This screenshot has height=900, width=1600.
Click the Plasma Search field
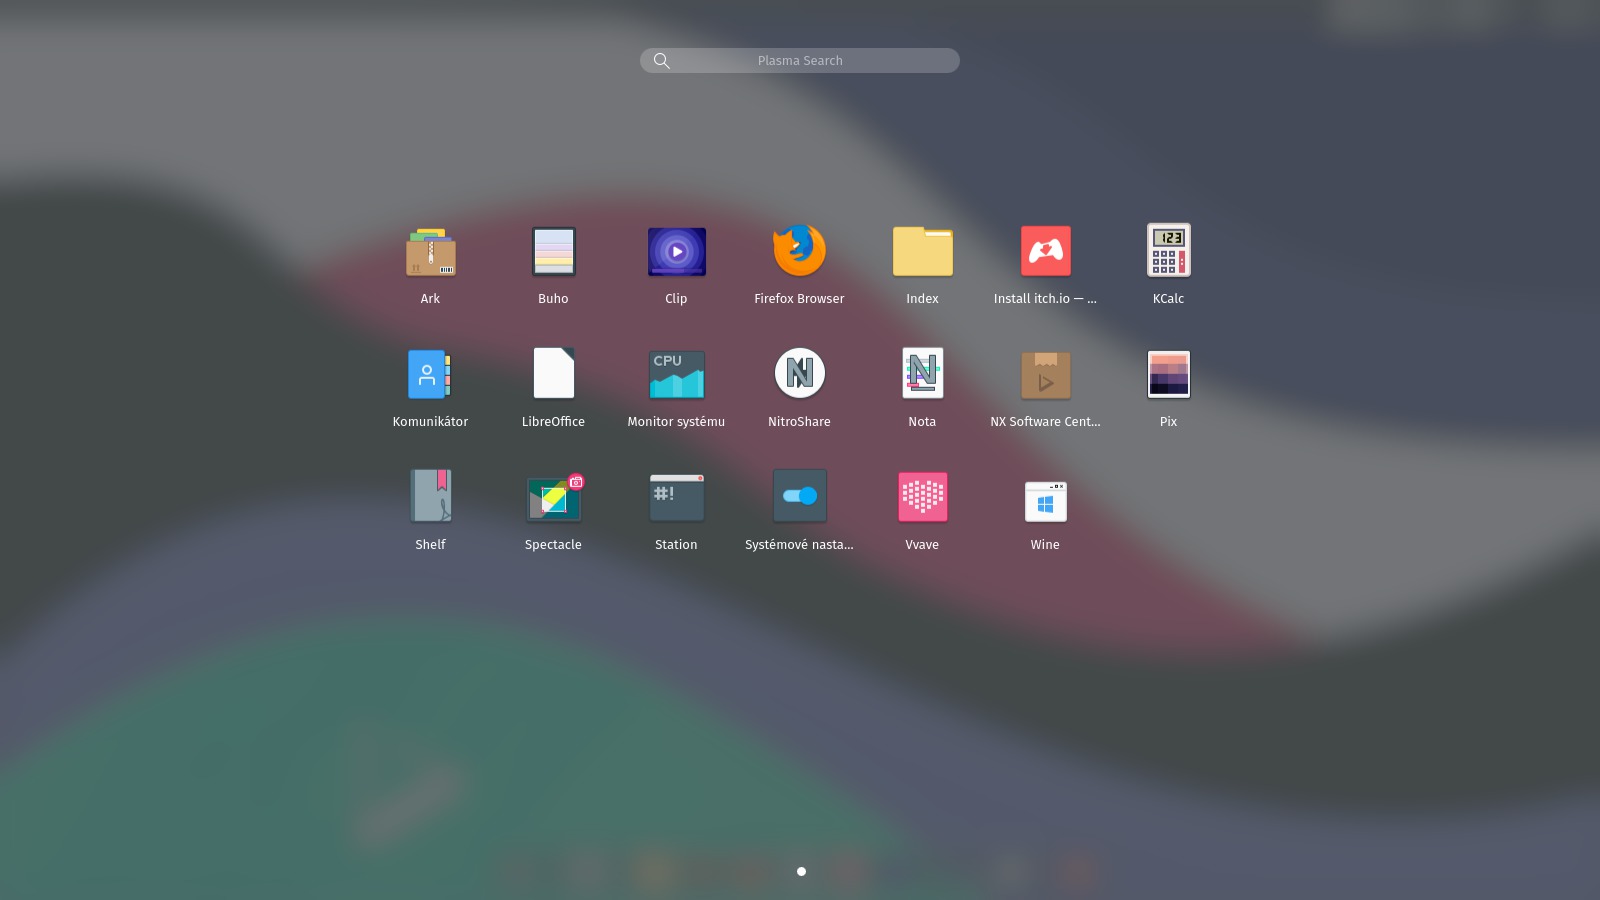[x=800, y=61]
